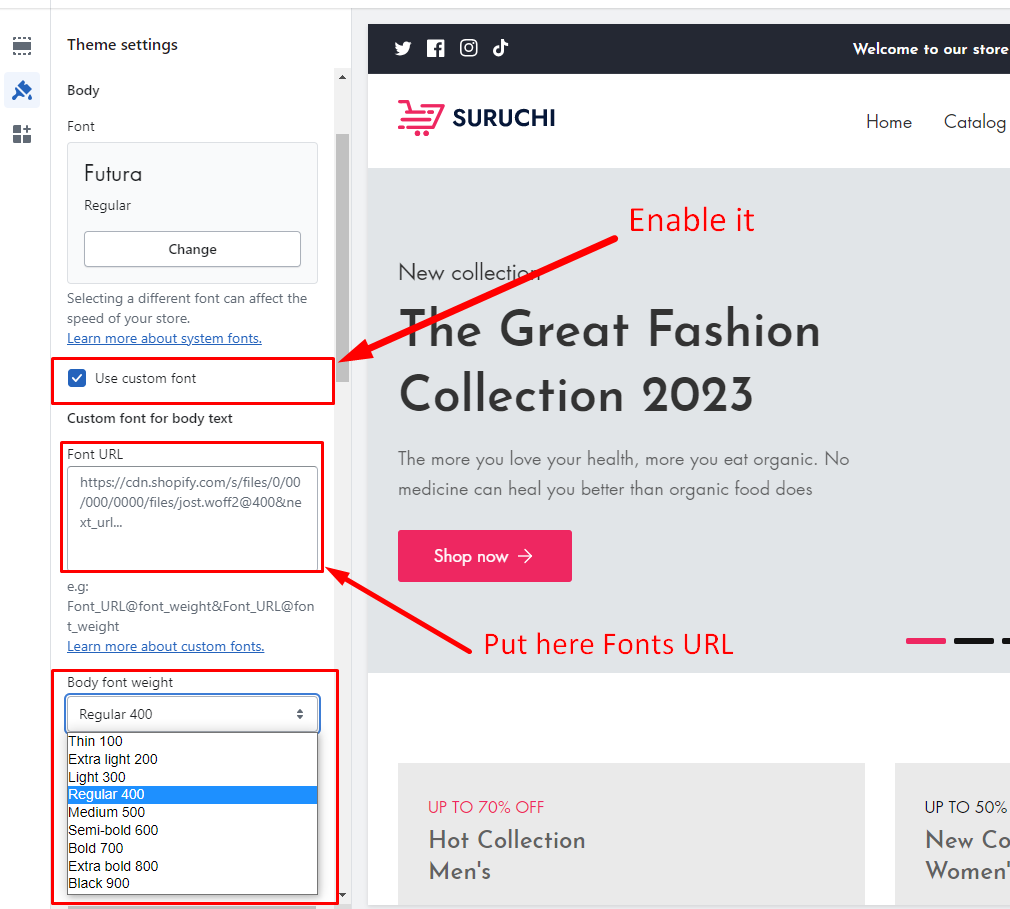The width and height of the screenshot is (1010, 909).
Task: Click the Change font button
Action: tap(192, 249)
